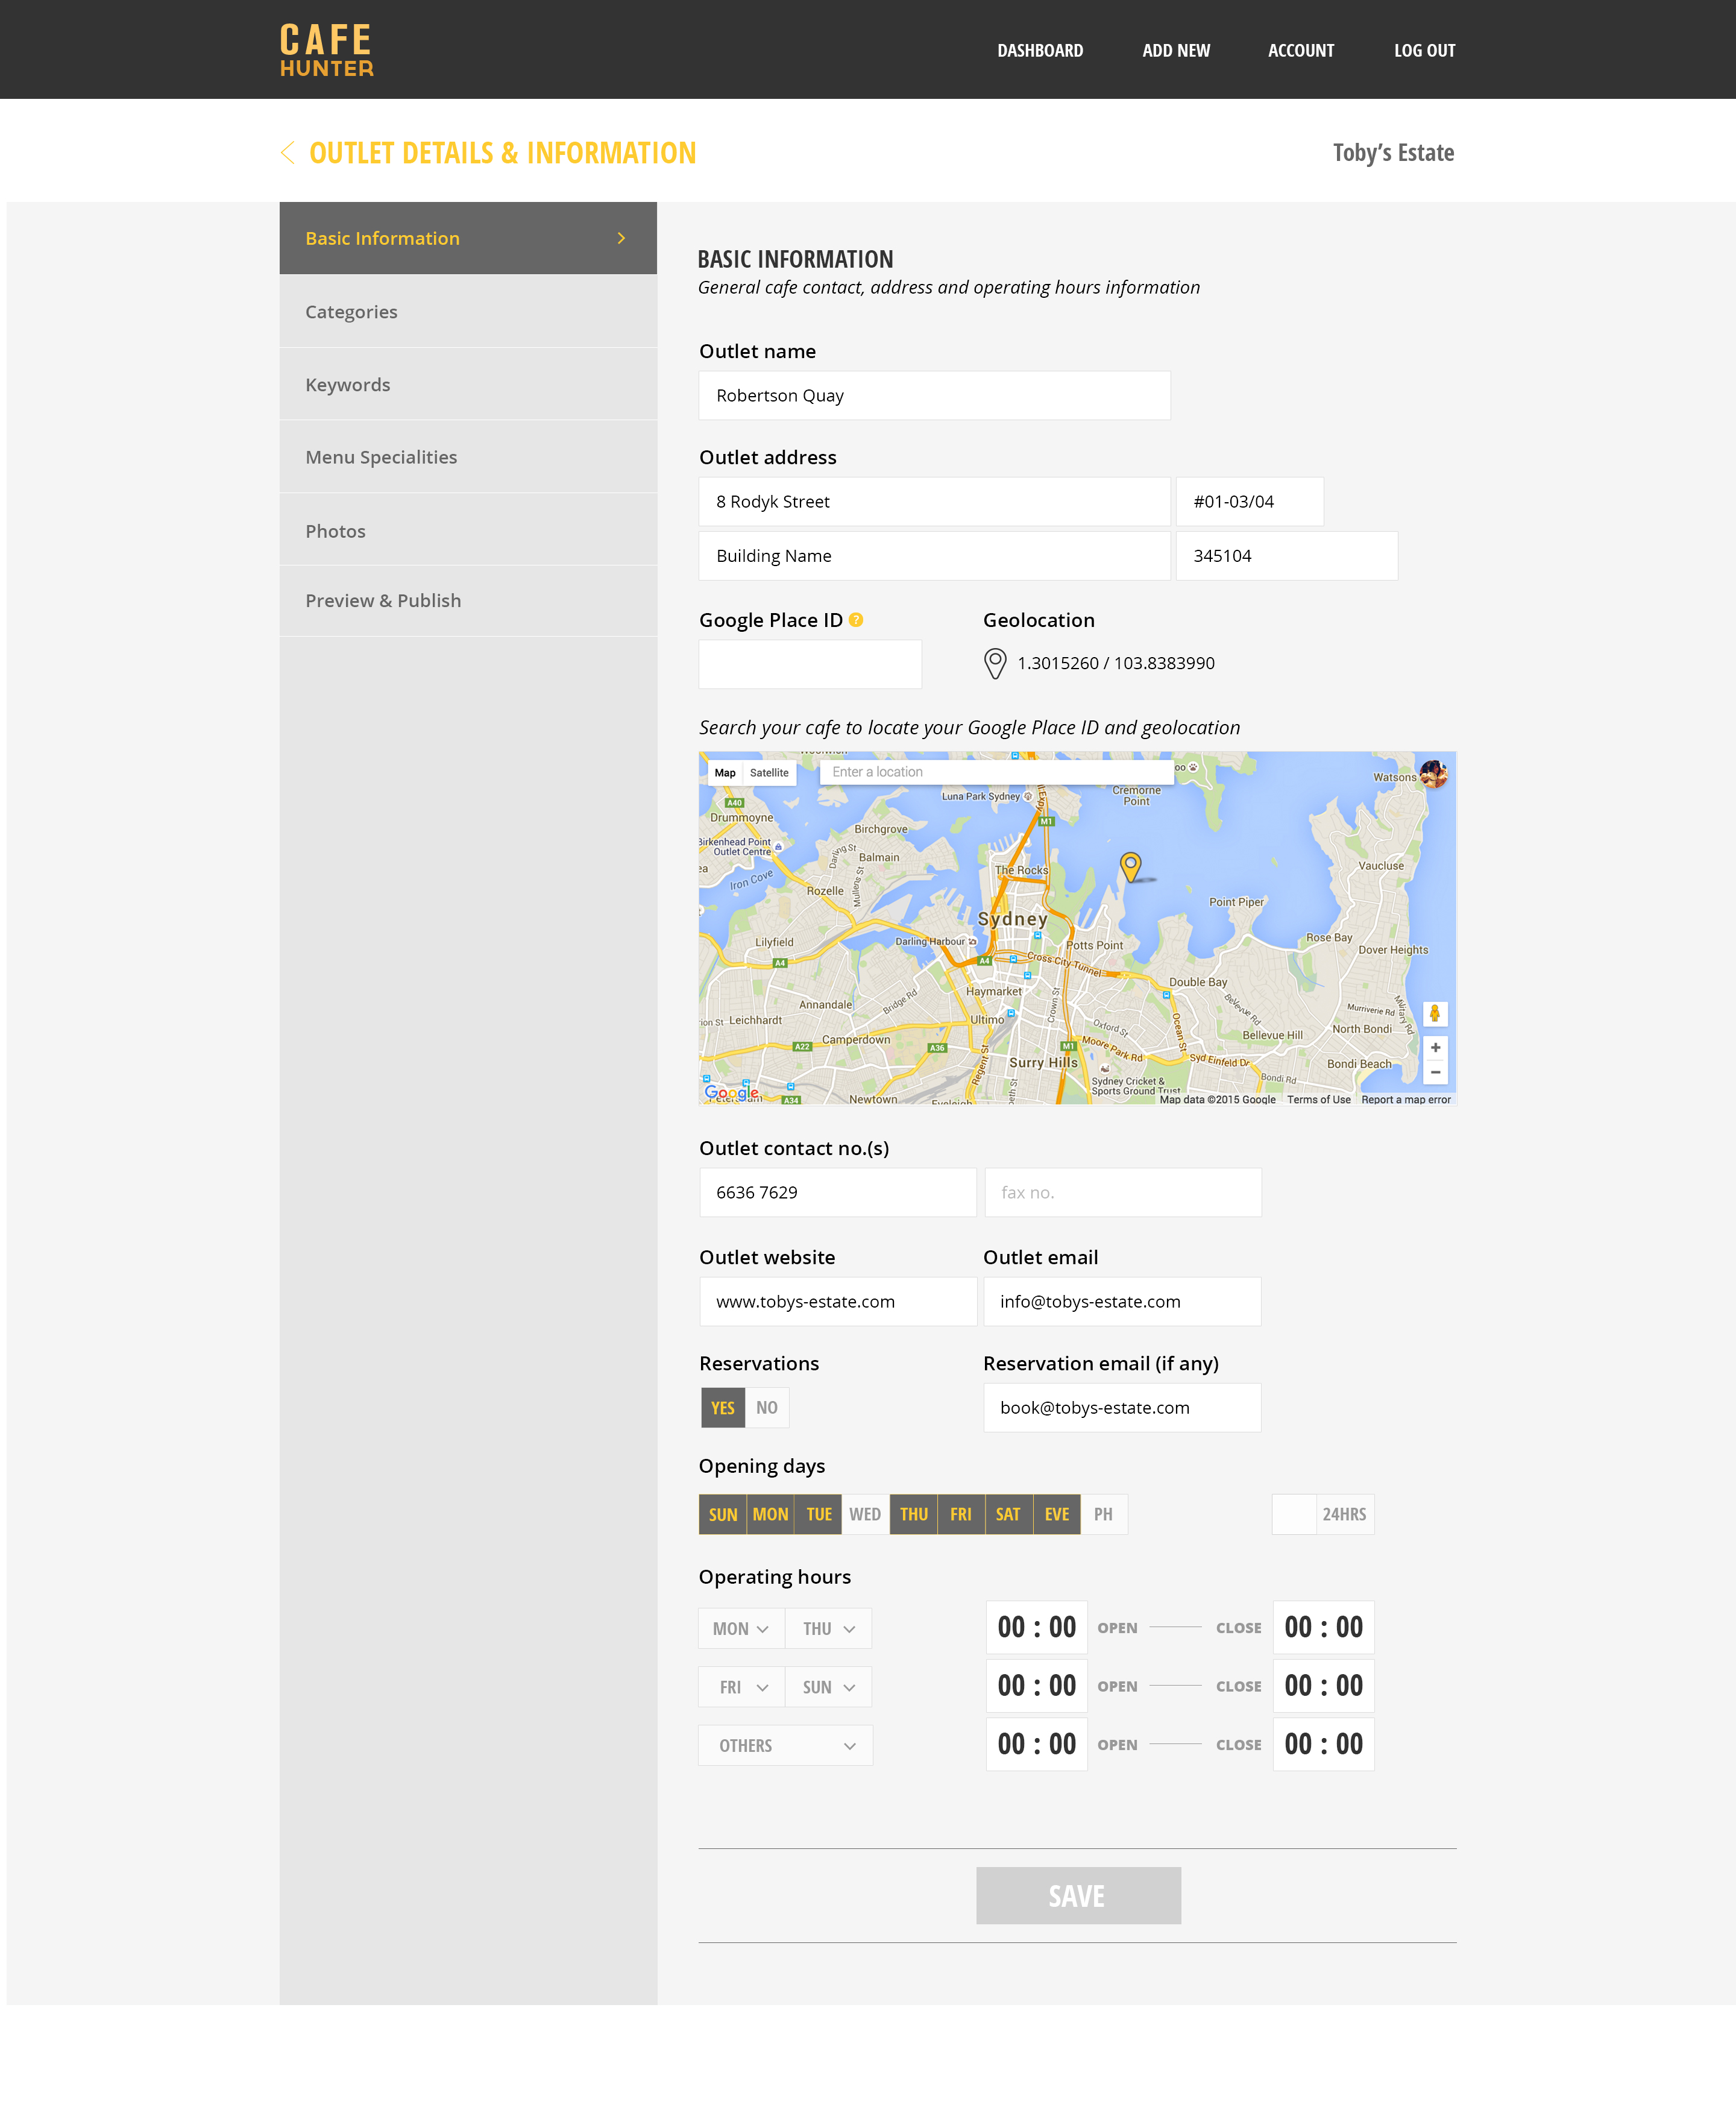Click the Cafe Hunter logo

tap(326, 50)
